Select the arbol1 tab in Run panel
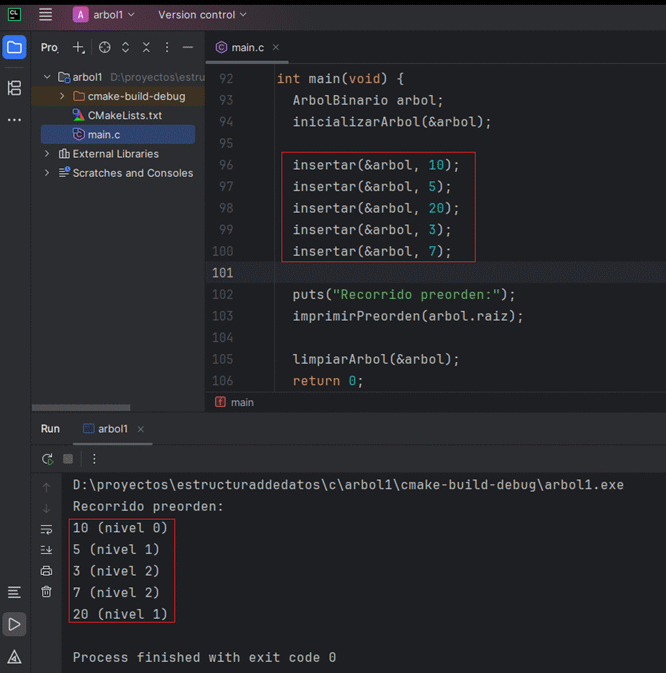 [x=111, y=429]
